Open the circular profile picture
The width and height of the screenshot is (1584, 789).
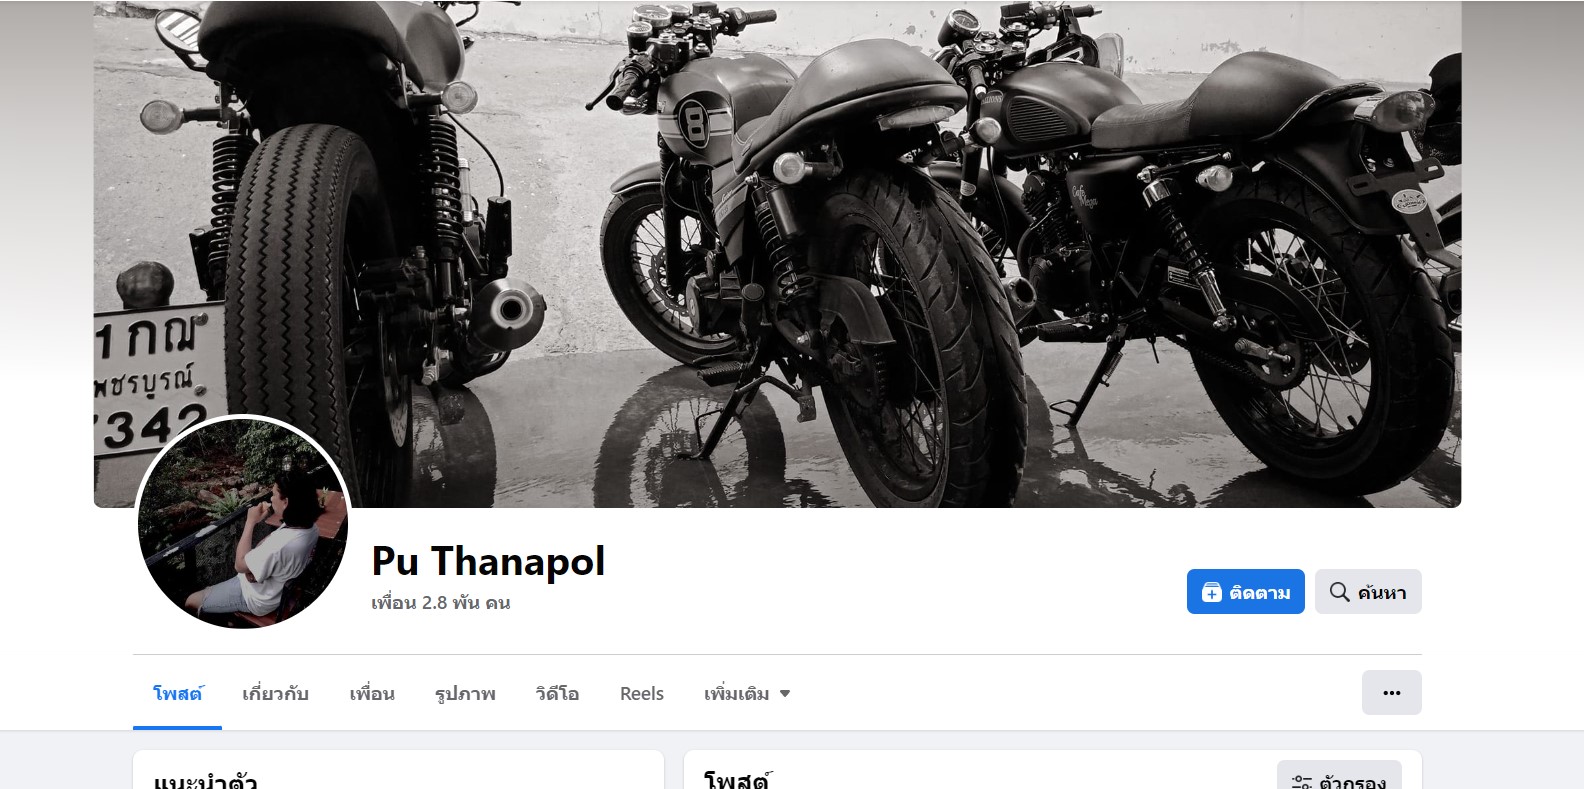coord(243,521)
